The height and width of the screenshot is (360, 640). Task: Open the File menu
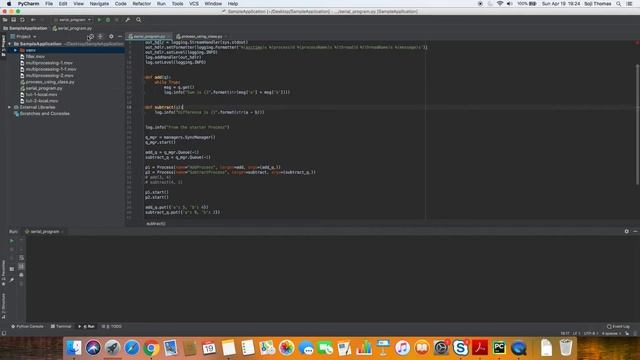[49, 4]
